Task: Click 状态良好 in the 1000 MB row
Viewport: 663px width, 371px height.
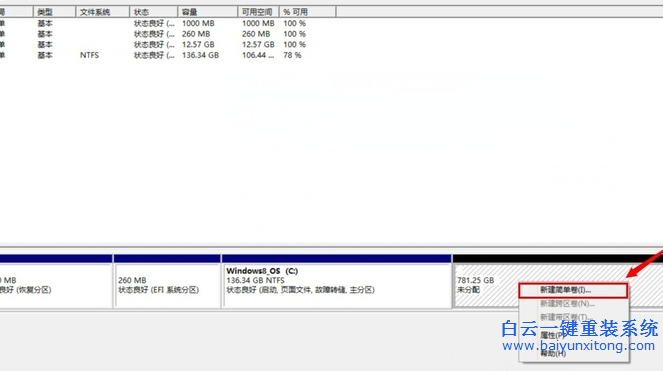Action: tap(154, 23)
